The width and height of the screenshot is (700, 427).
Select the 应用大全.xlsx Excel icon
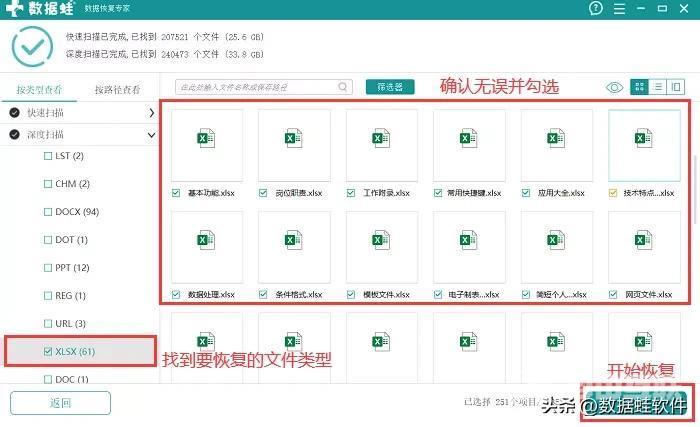point(556,138)
